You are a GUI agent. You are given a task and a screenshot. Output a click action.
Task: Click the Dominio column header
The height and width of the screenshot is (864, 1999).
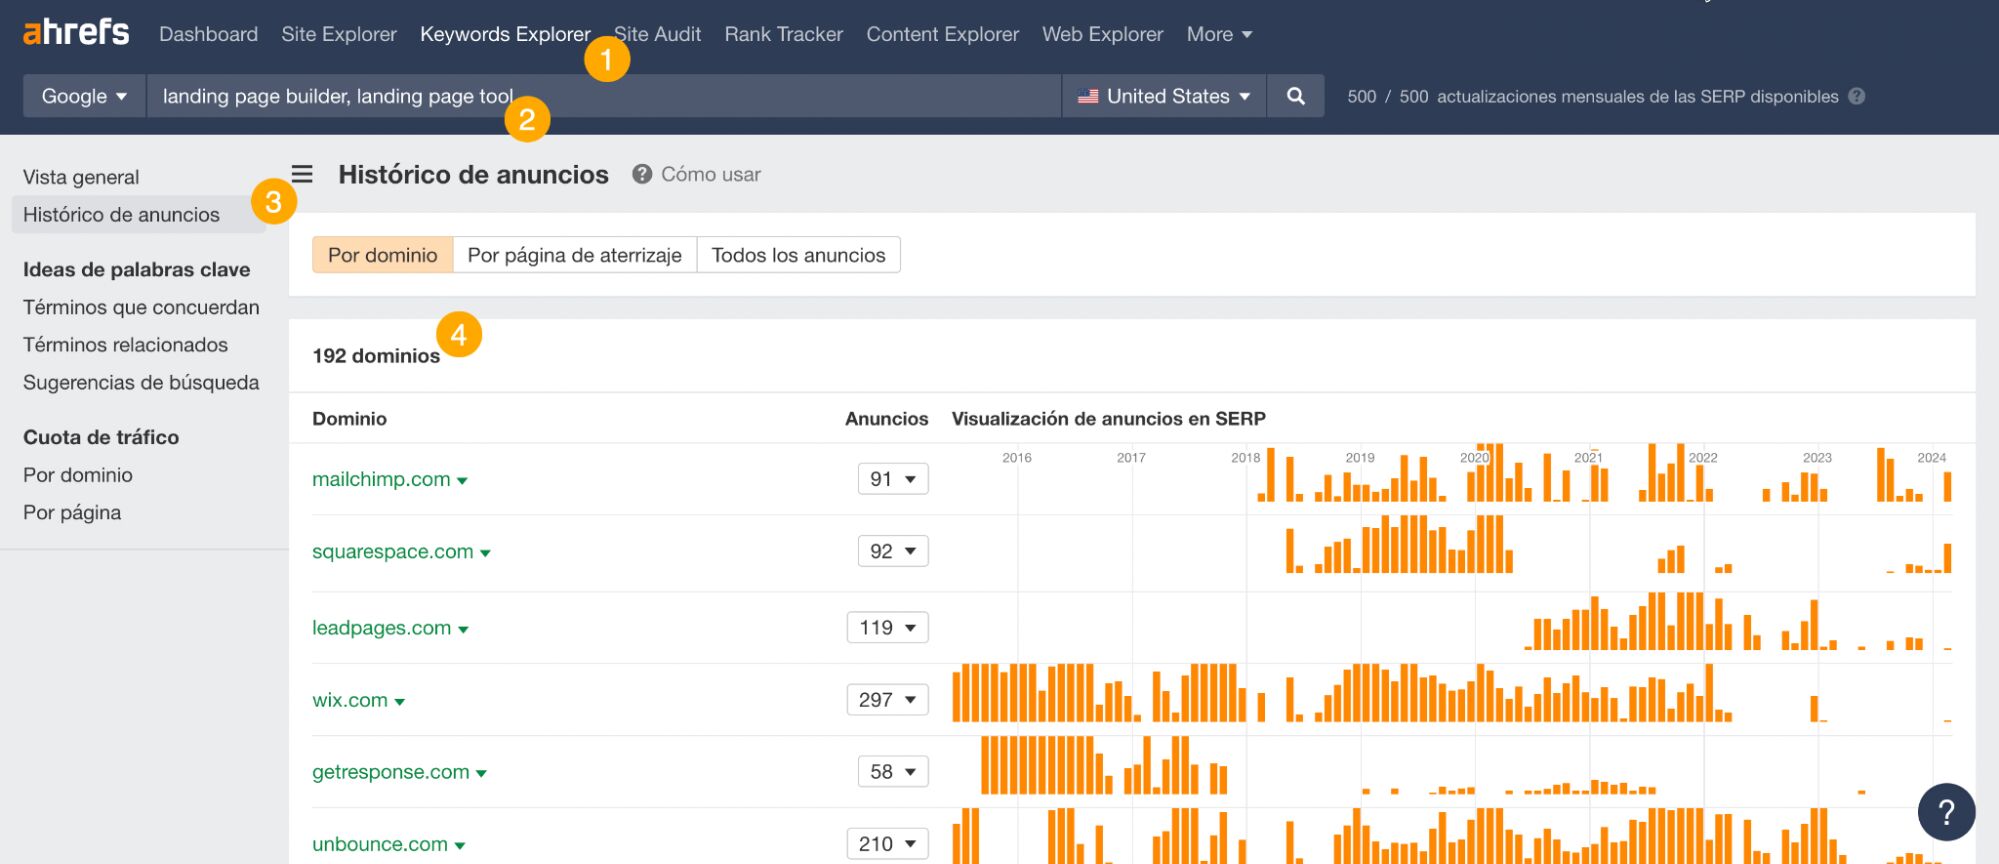point(349,419)
